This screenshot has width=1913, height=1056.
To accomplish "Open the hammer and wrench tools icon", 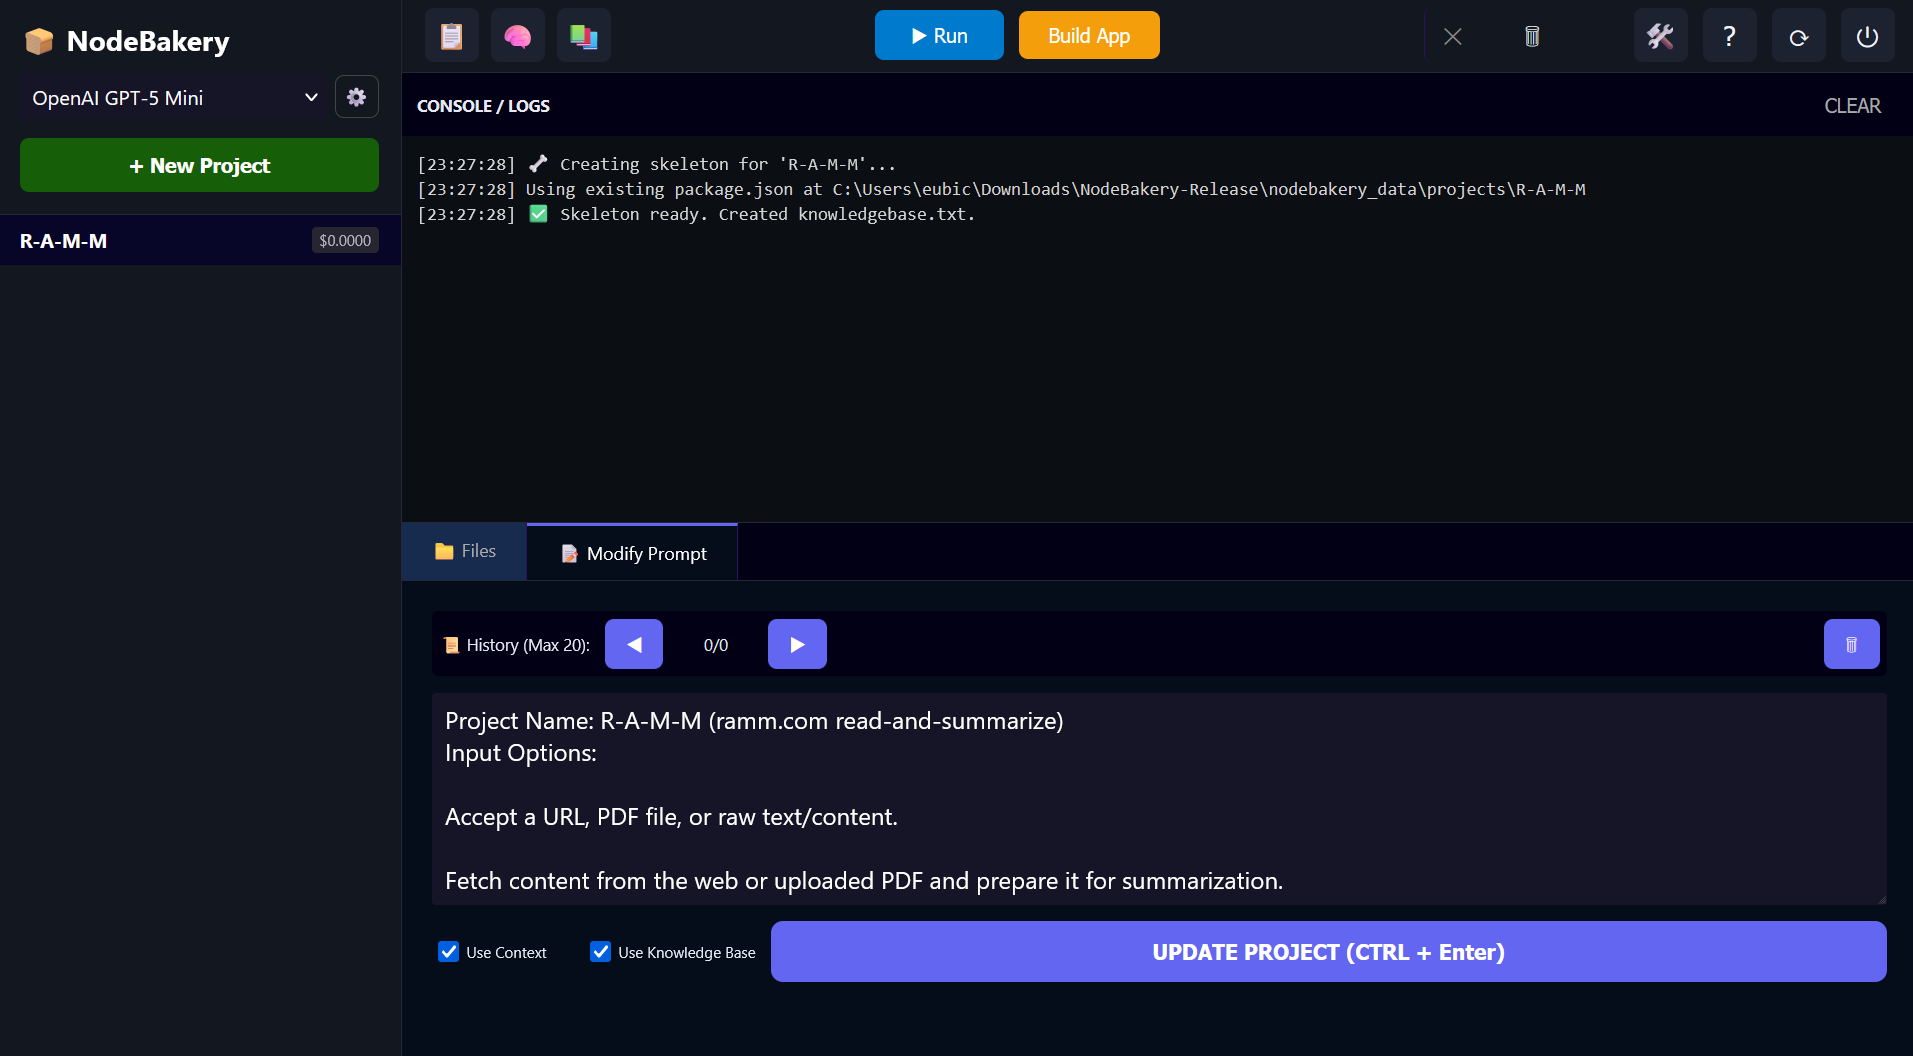I will 1660,37.
